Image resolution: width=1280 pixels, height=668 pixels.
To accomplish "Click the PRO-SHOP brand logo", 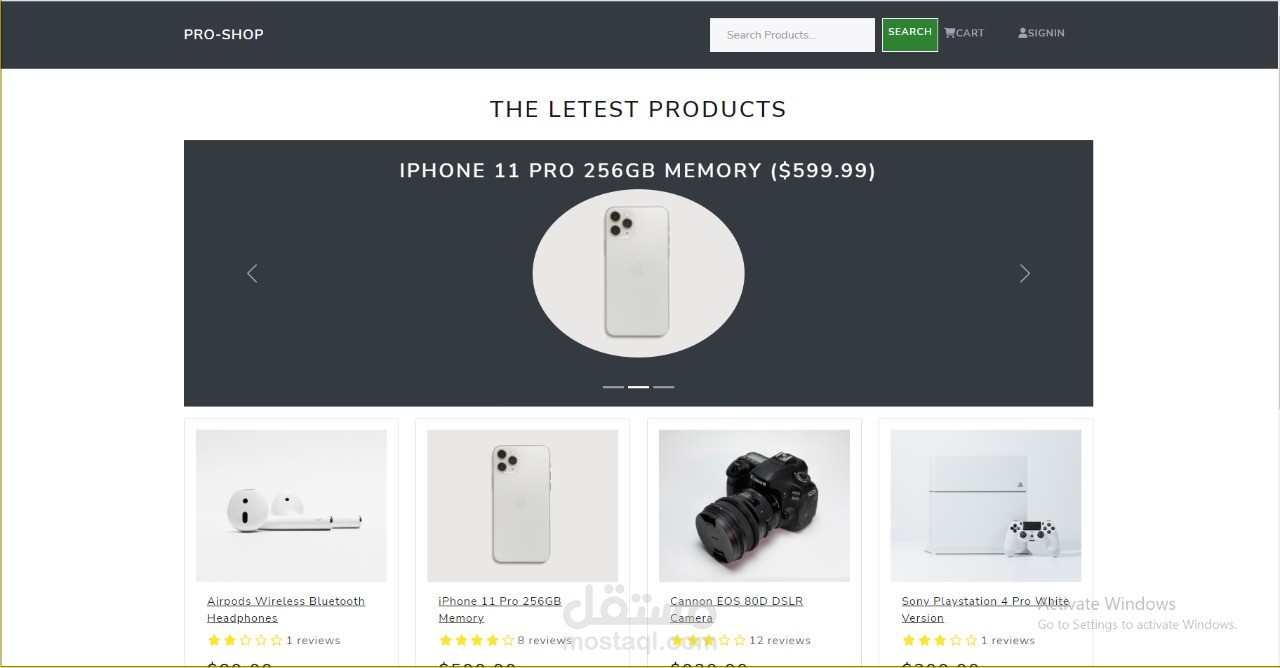I will pyautogui.click(x=223, y=33).
